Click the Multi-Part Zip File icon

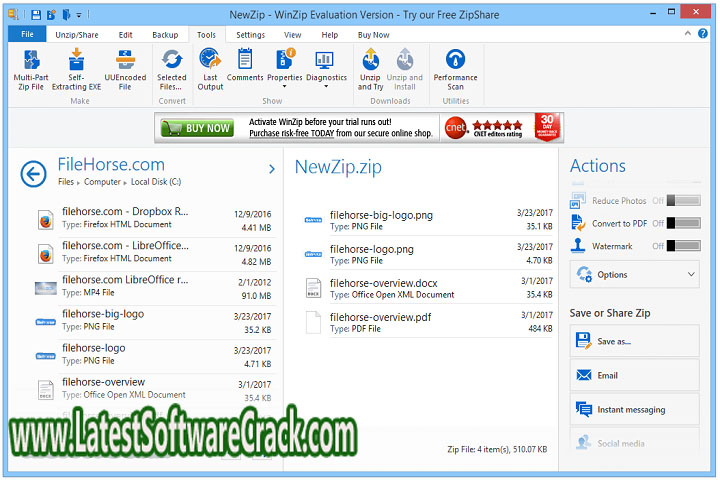click(31, 62)
